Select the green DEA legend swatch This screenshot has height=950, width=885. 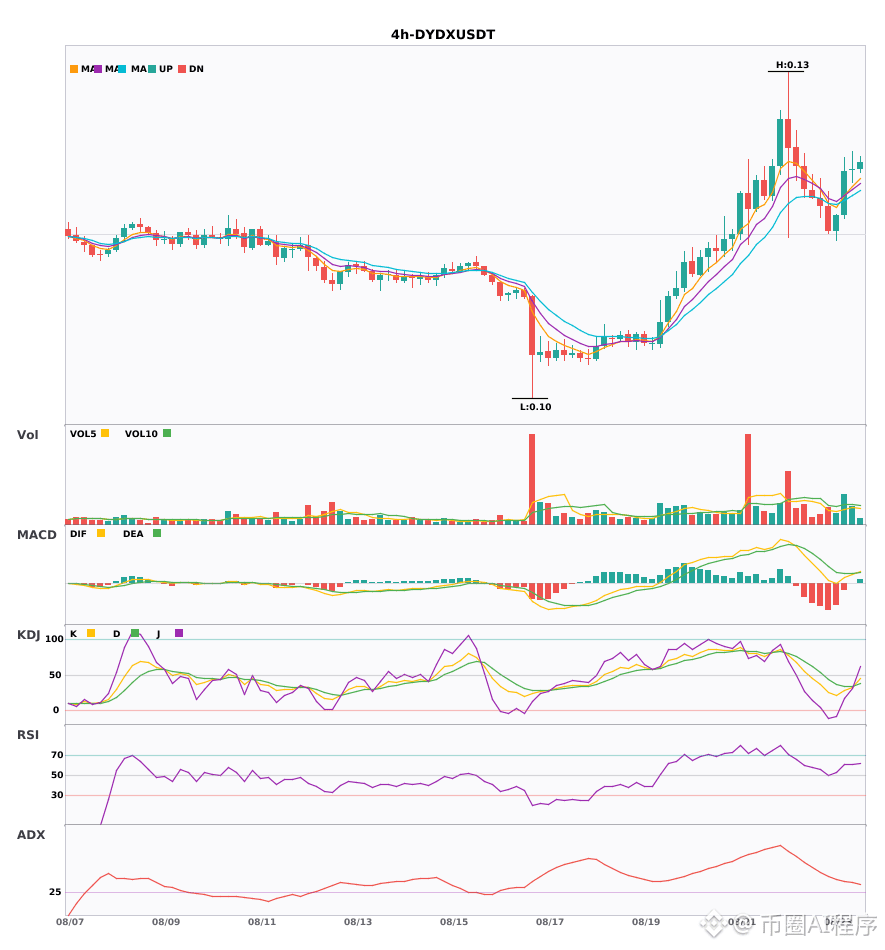pos(157,533)
